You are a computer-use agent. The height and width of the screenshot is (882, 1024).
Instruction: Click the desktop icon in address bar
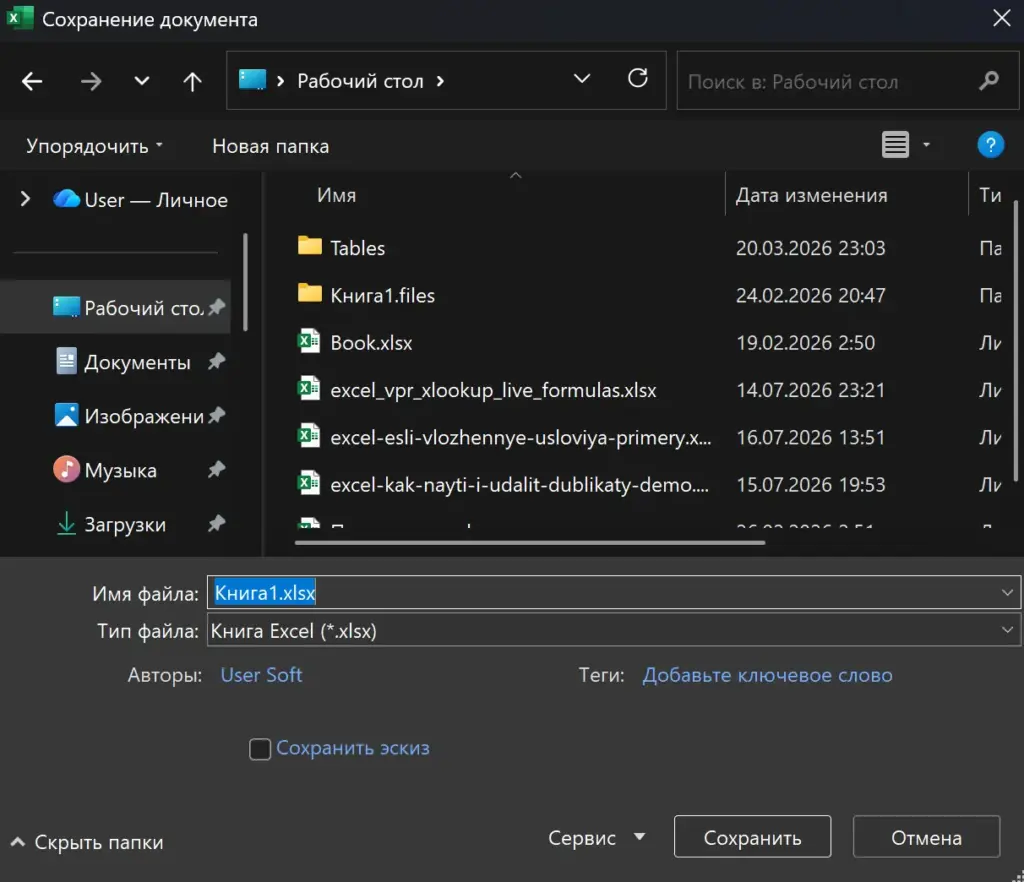(x=252, y=80)
